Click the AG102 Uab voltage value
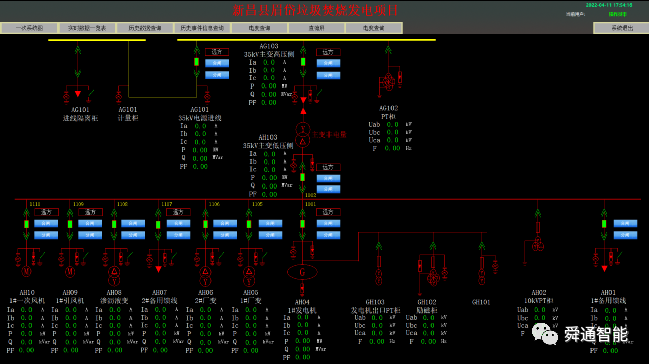649x364 pixels. point(392,124)
